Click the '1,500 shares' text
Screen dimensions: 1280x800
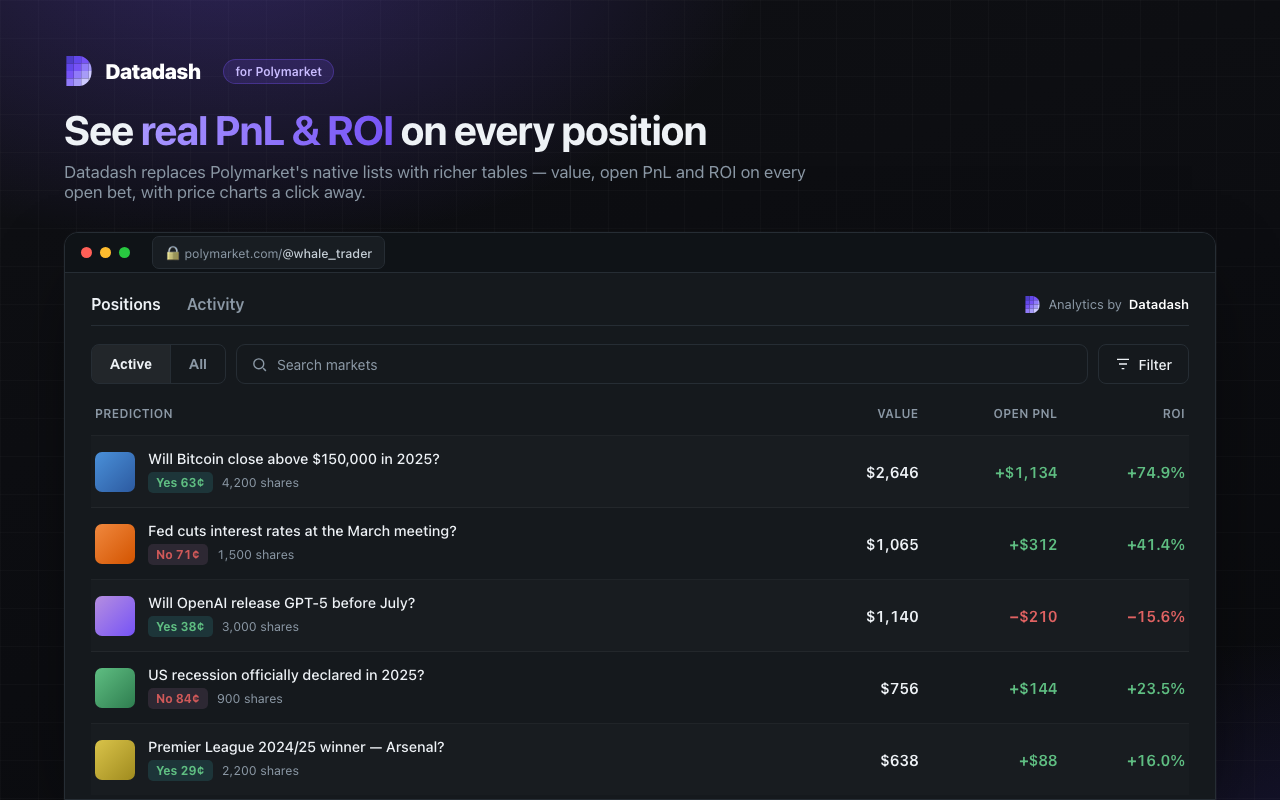tap(256, 554)
